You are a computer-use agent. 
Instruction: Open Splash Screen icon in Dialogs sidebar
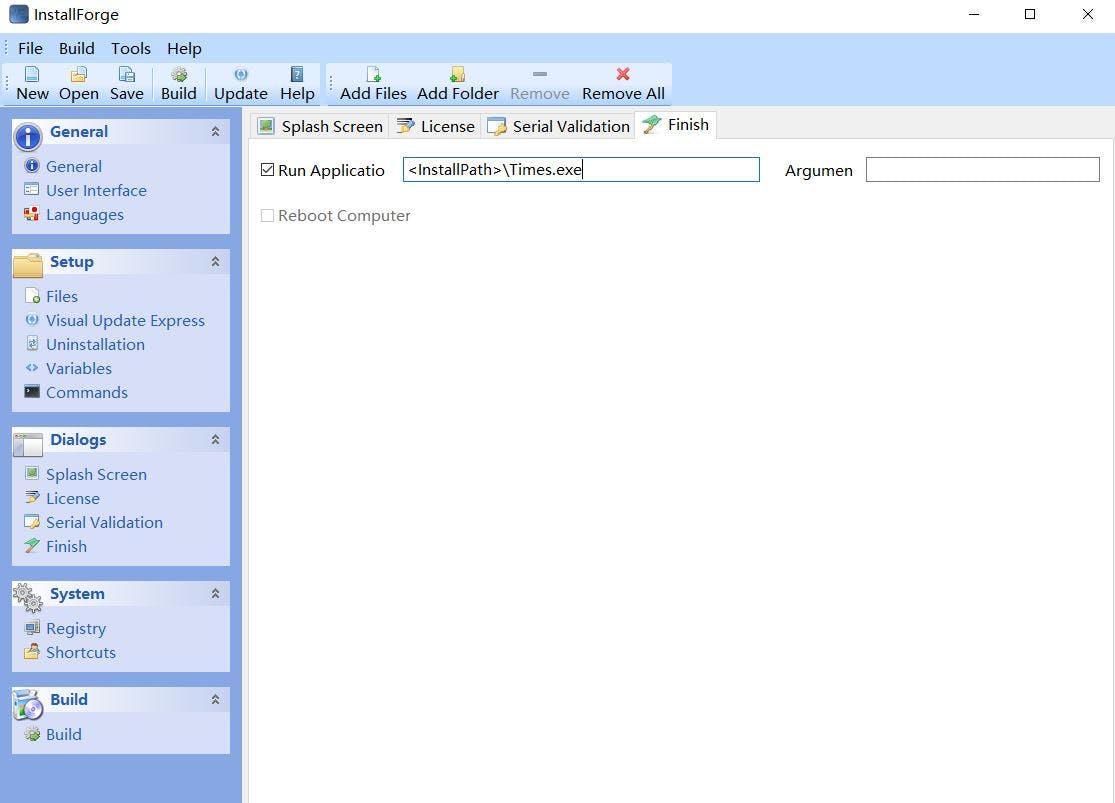tap(32, 474)
